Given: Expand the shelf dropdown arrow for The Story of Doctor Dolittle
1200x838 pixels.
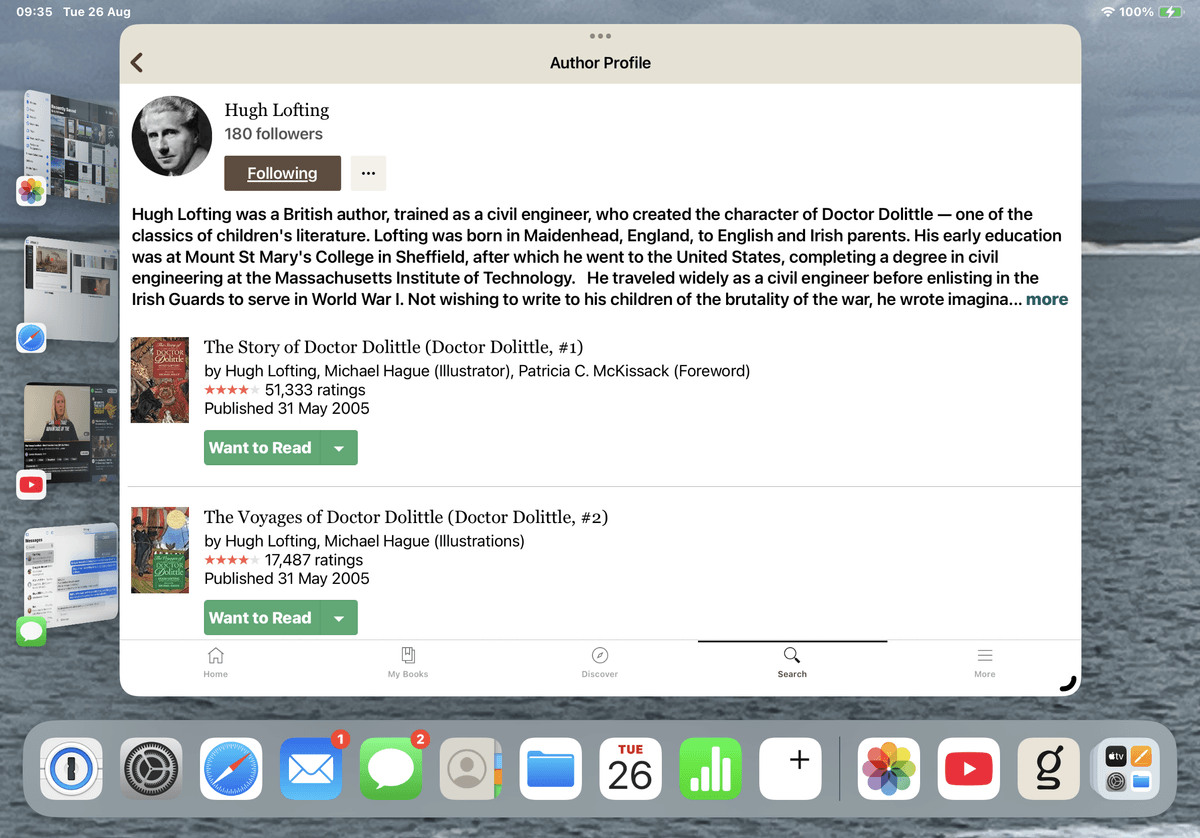Looking at the screenshot, I should pos(339,448).
